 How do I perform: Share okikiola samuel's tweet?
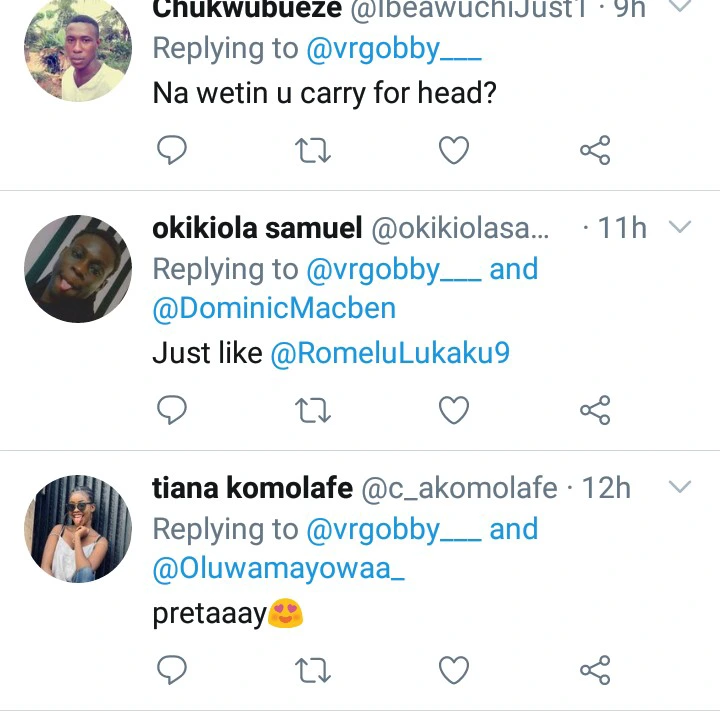click(595, 410)
